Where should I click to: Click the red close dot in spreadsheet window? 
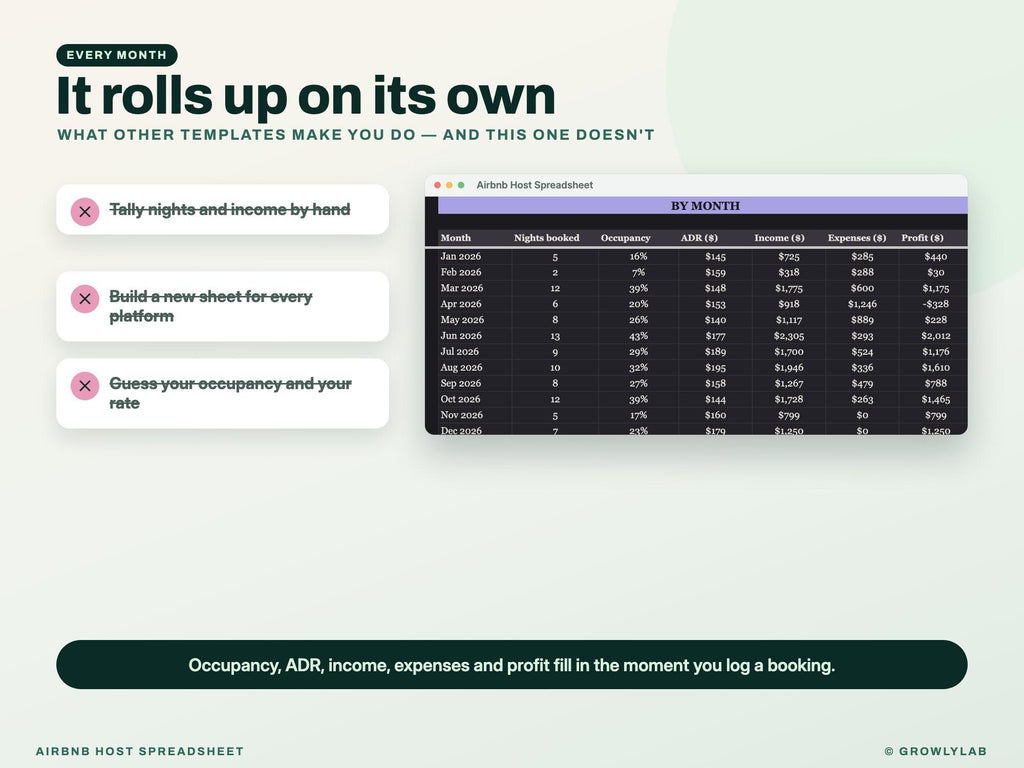[x=438, y=185]
